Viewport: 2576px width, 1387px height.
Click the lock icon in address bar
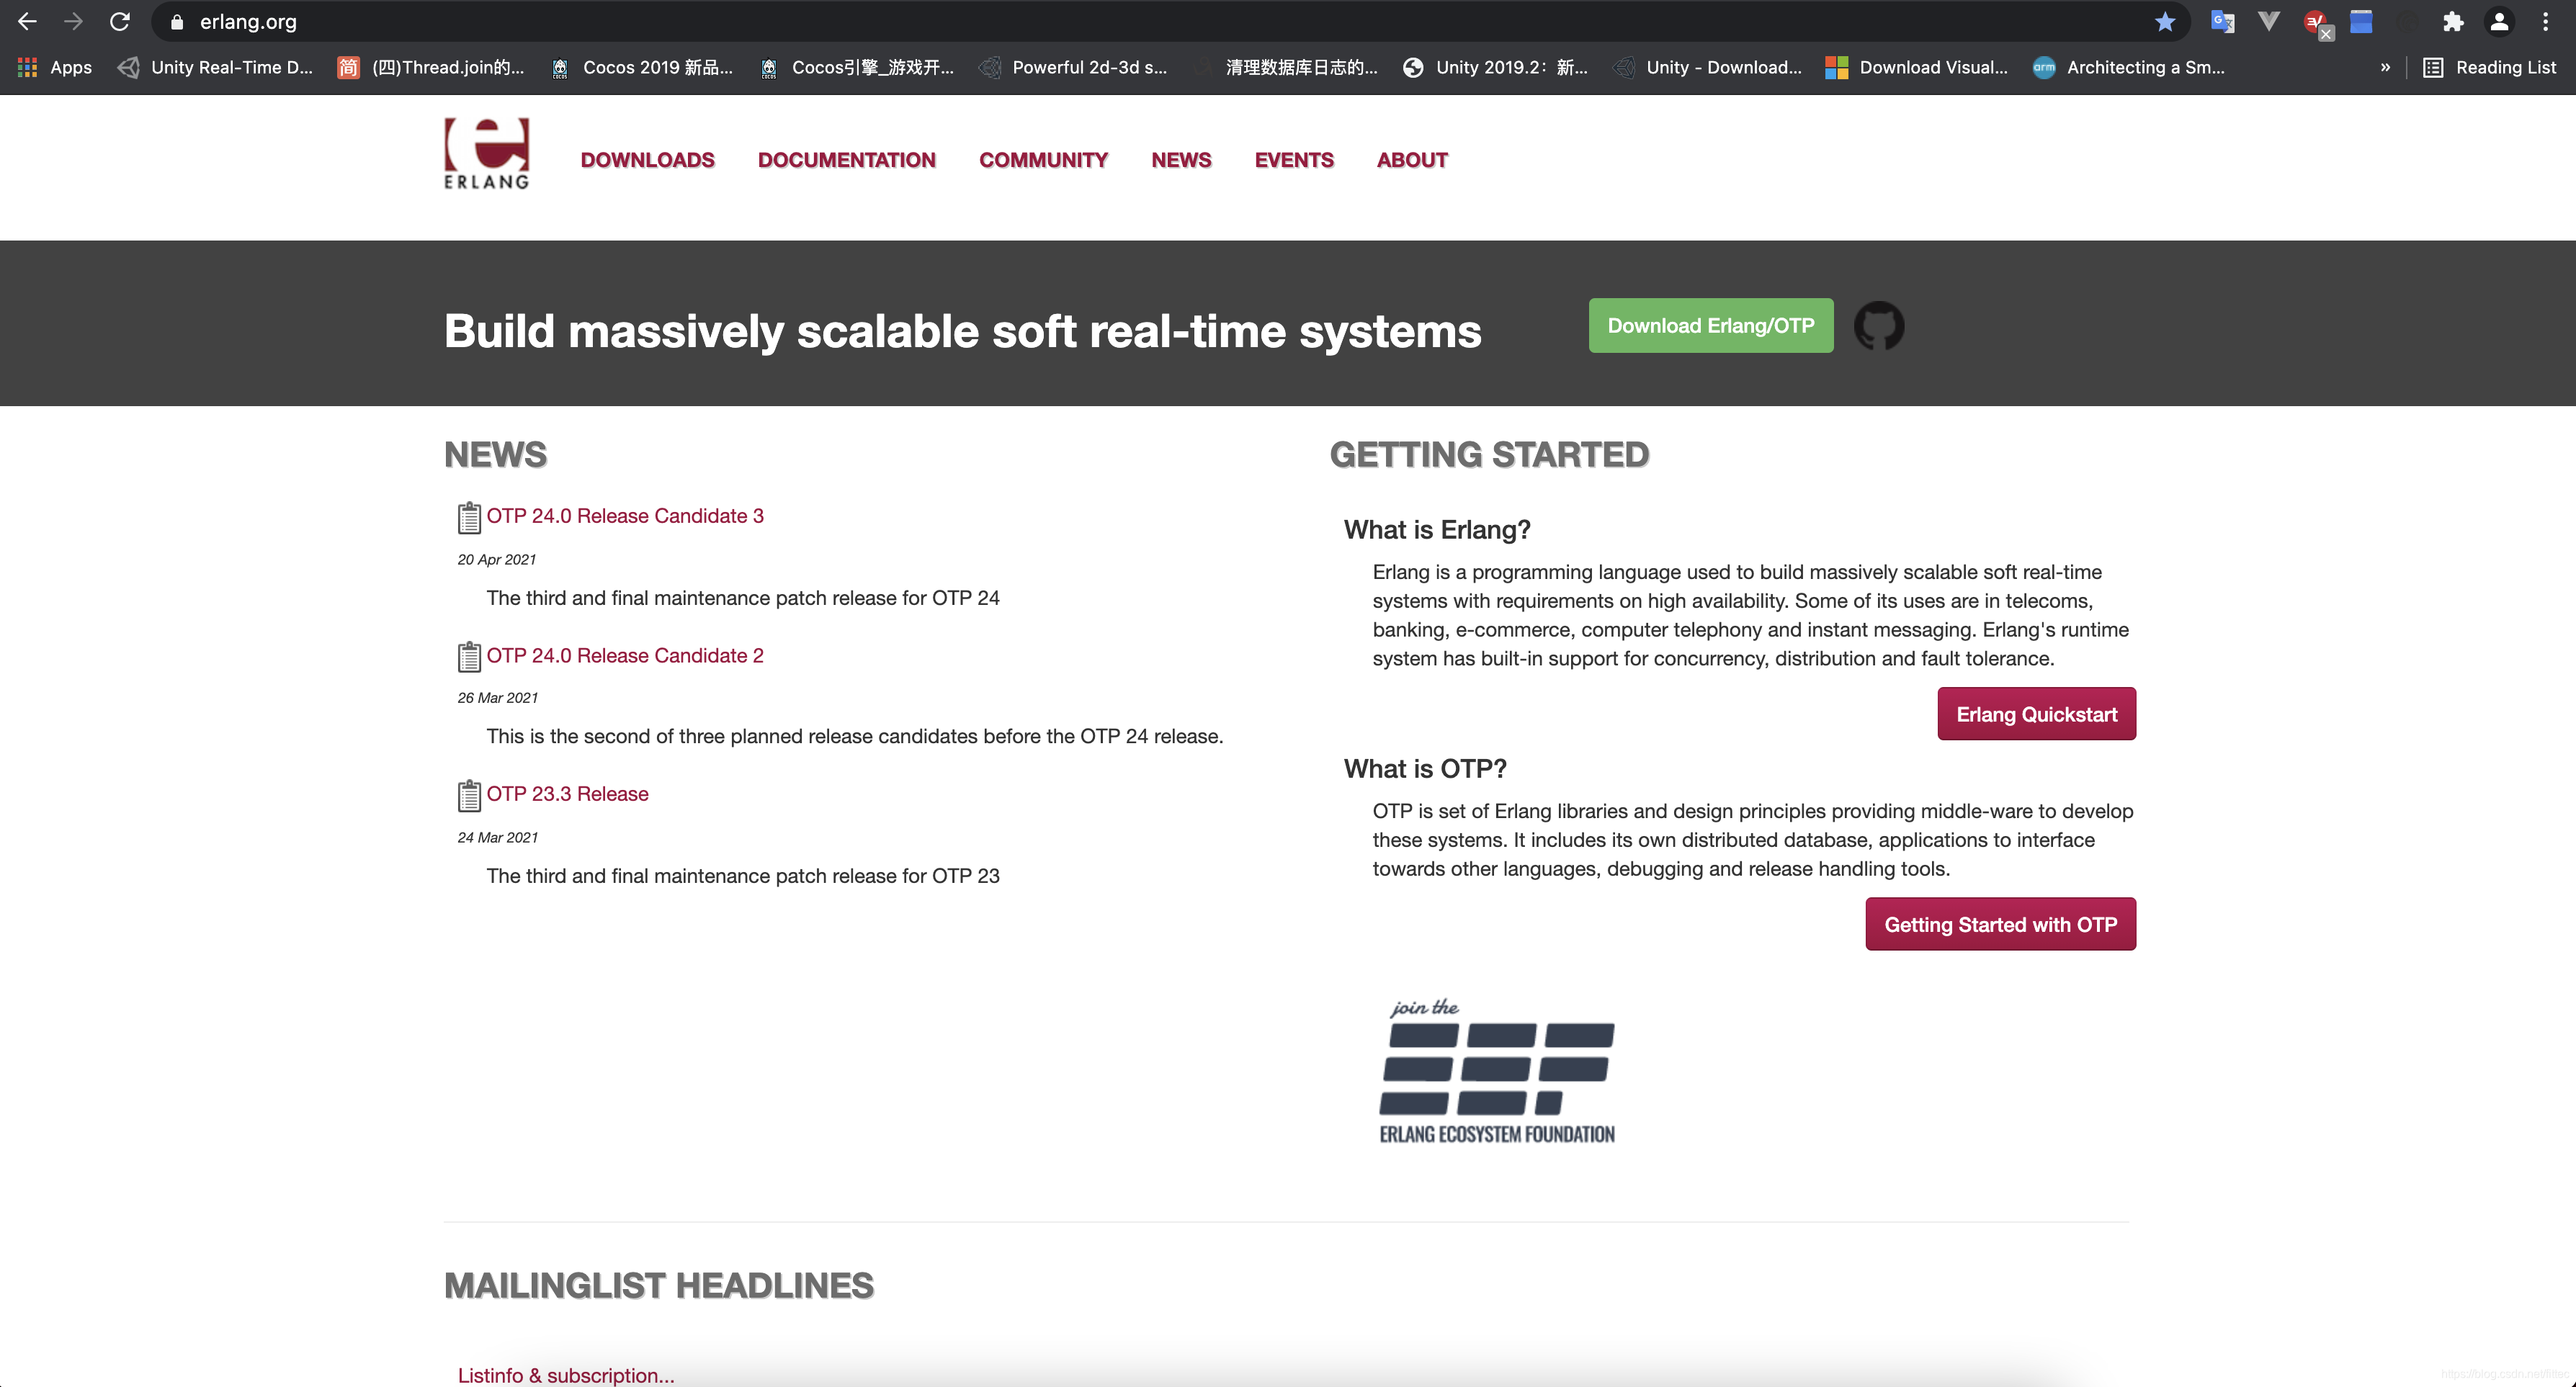coord(177,22)
